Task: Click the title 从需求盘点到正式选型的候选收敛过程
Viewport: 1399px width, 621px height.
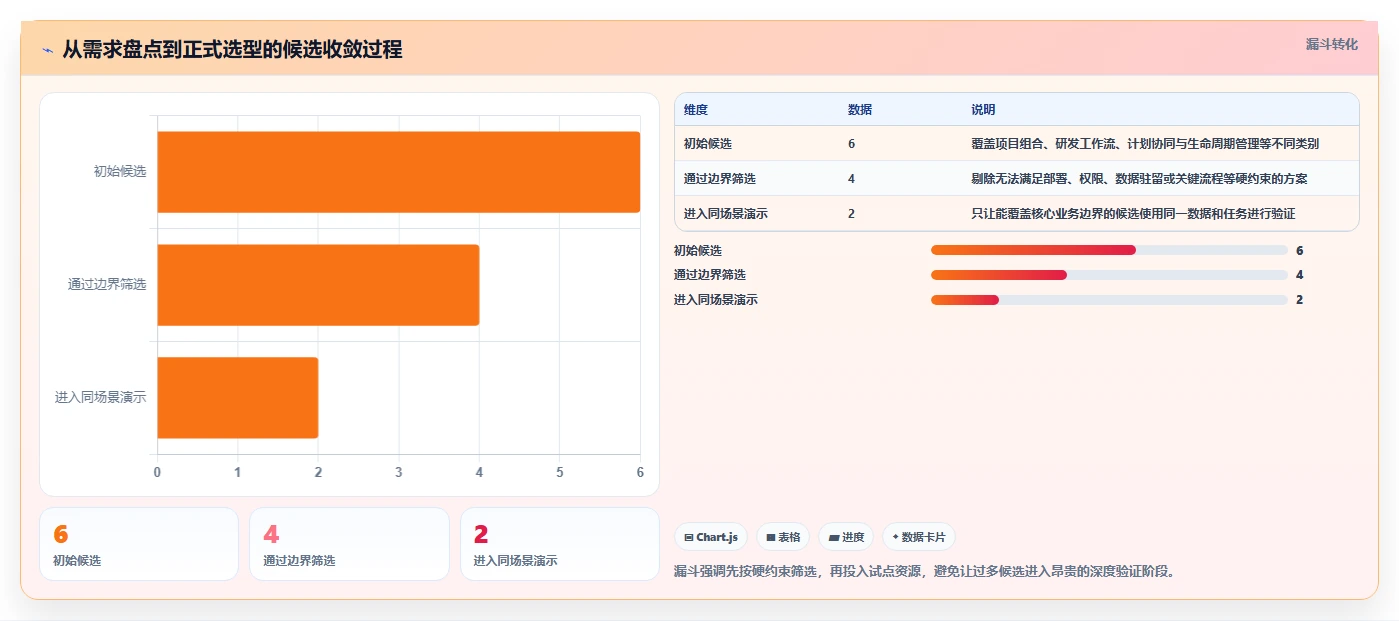Action: 232,49
